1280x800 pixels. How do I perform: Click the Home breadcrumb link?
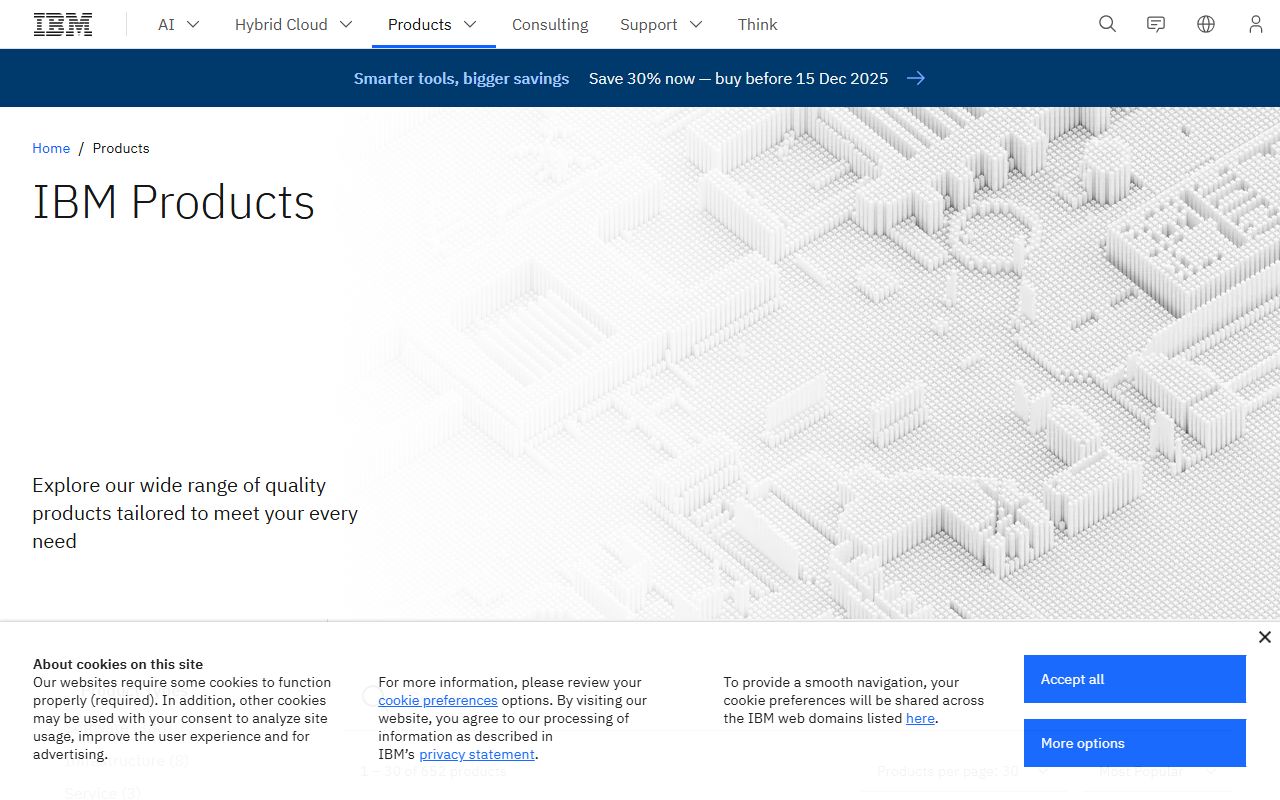coord(51,148)
